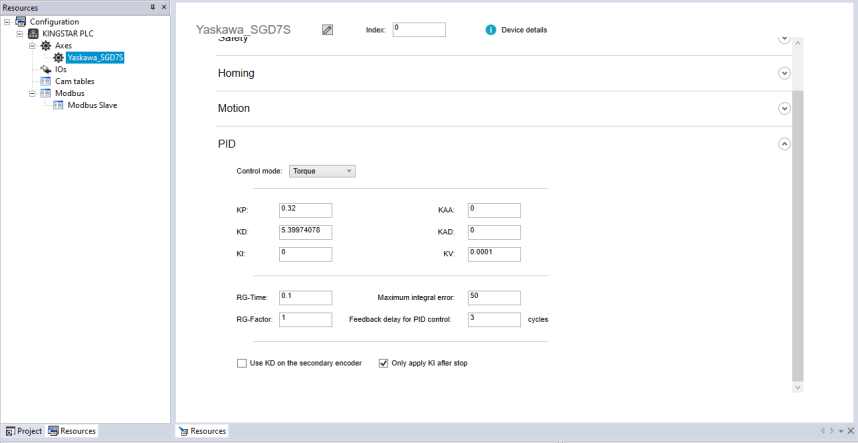Collapse the Axes tree node
Image resolution: width=858 pixels, height=443 pixels.
(32, 46)
